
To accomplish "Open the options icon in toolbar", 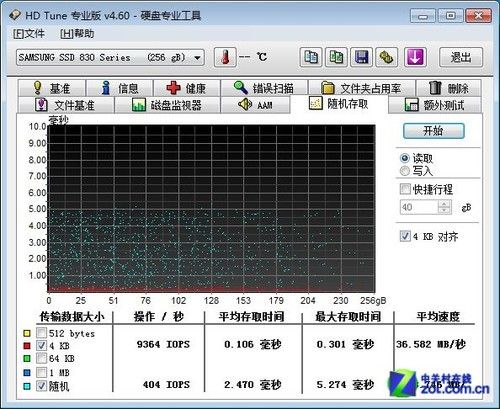I will pos(387,57).
